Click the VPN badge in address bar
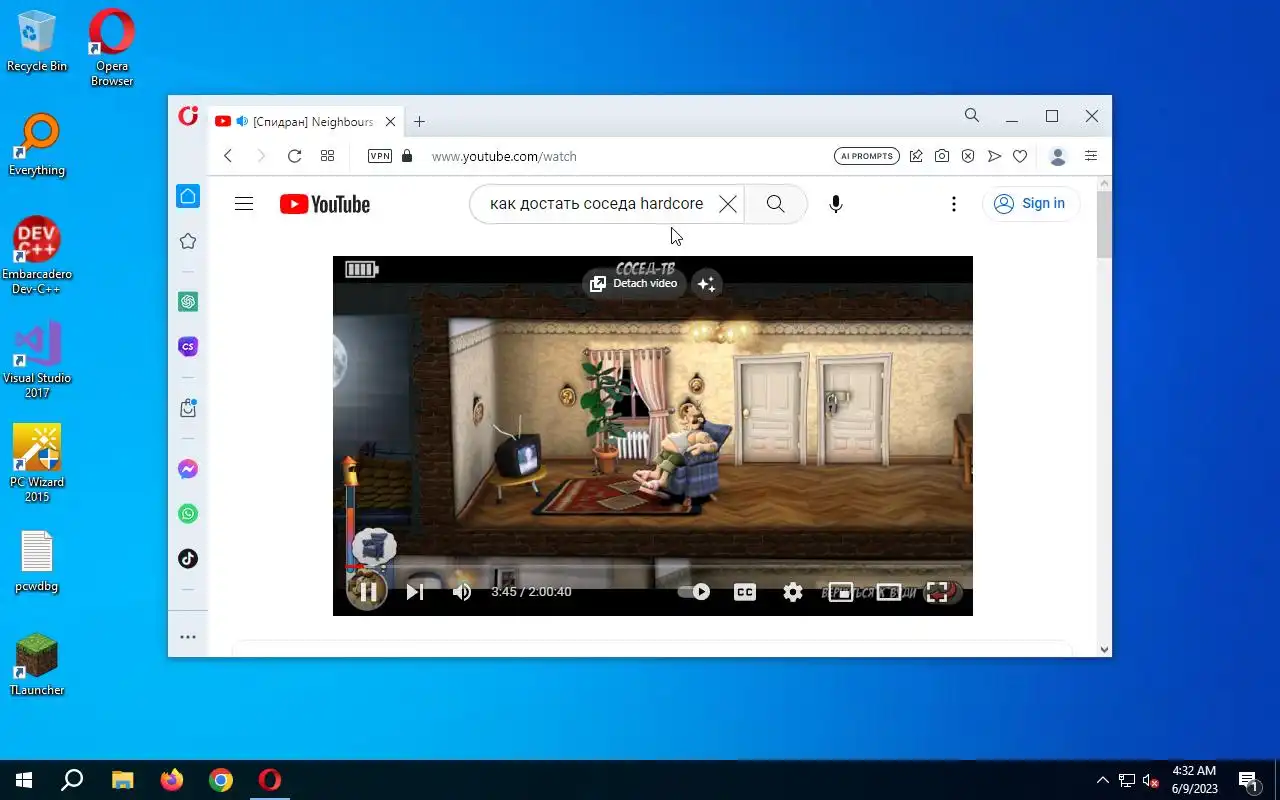The image size is (1280, 800). coord(380,156)
